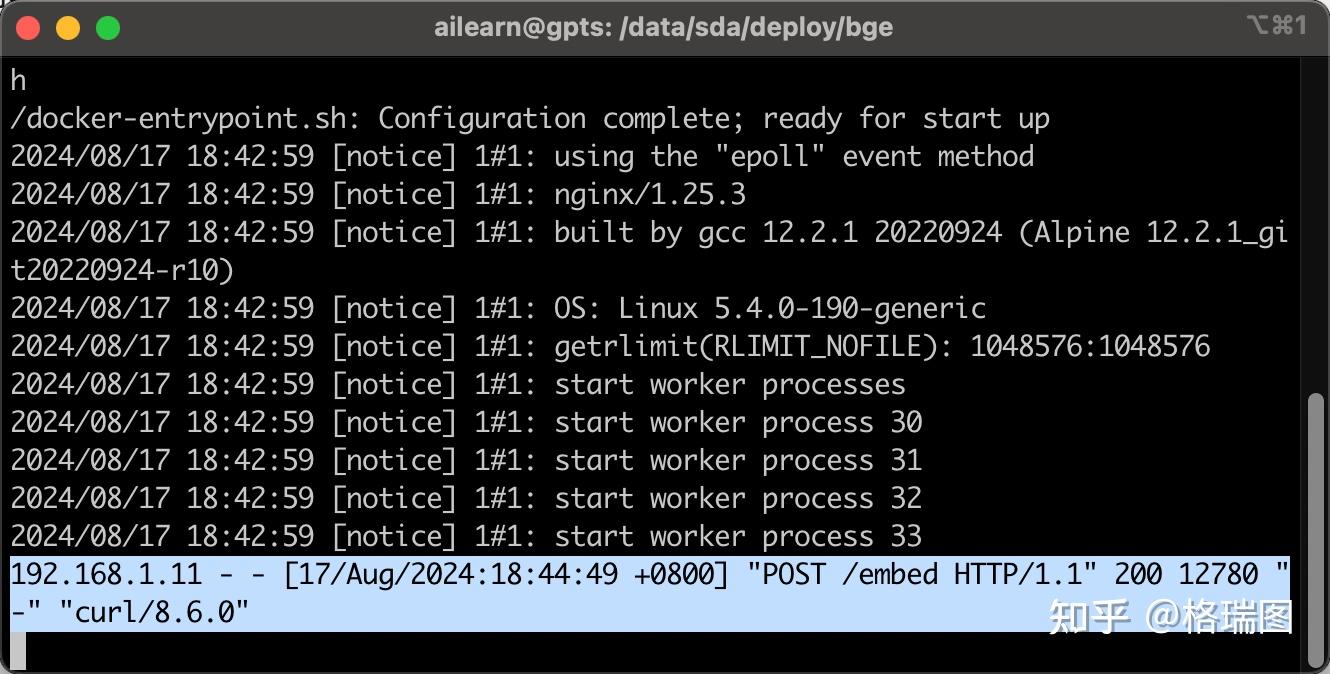
Task: Click the ⌥⌘1 shortcut indicator in title bar
Action: [x=1277, y=26]
